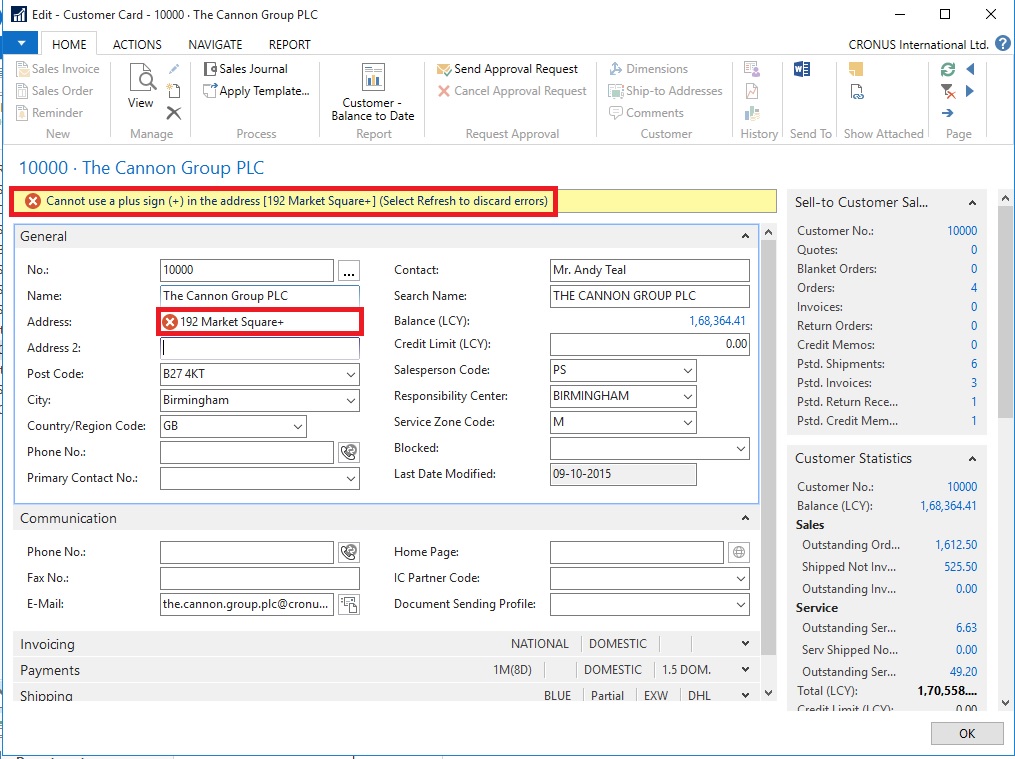The height and width of the screenshot is (759, 1015).
Task: Click the email send icon beside E-Mail field
Action: pos(348,604)
